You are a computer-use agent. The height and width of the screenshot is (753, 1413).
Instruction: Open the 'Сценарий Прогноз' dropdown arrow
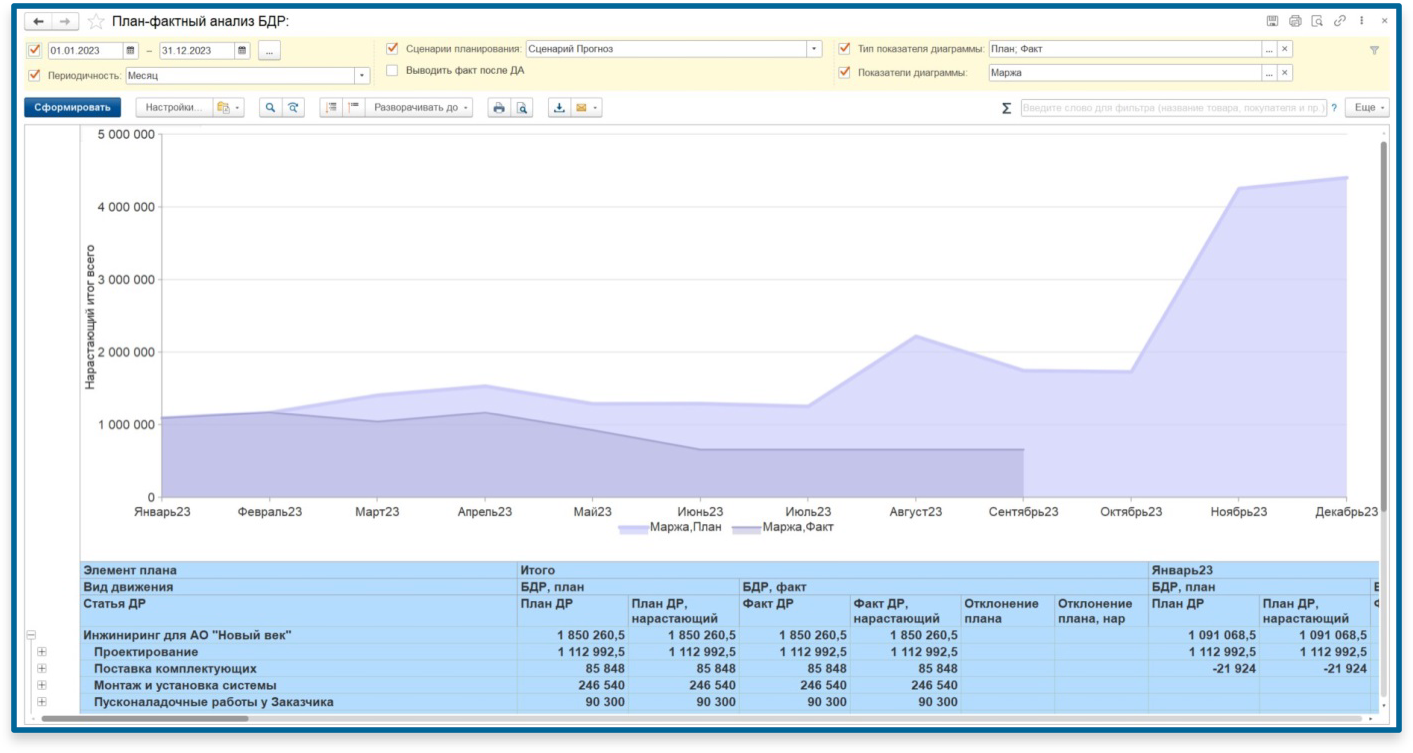pyautogui.click(x=814, y=48)
